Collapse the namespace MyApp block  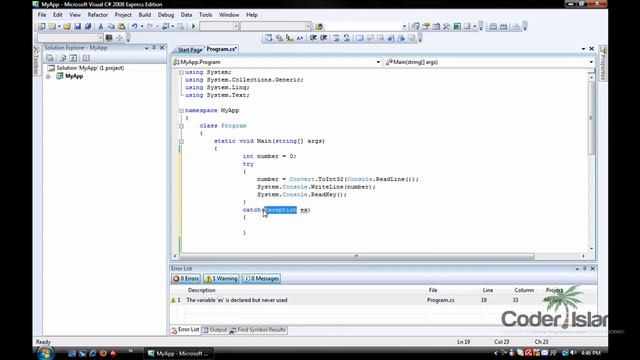coord(181,111)
